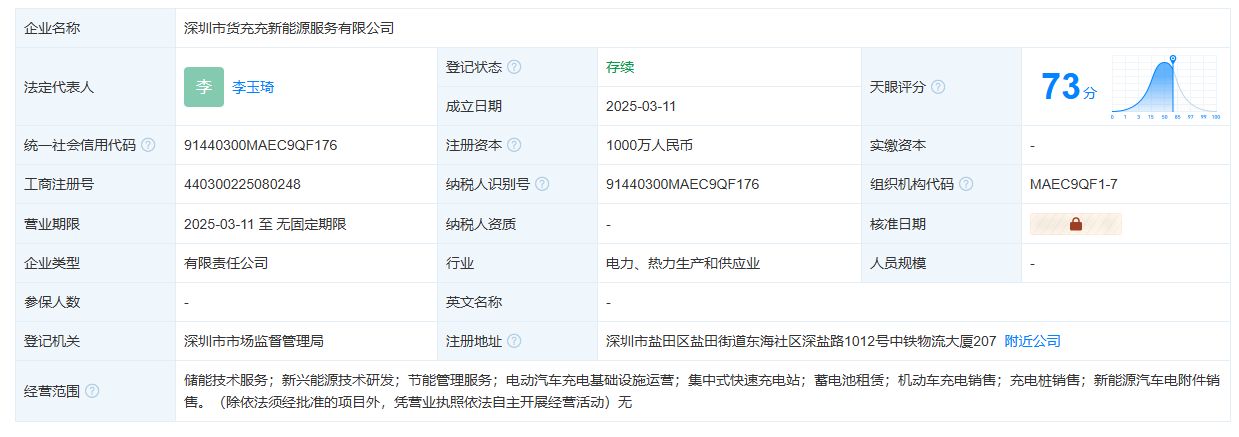Click founding date 2025-03-11 value
1239x437 pixels.
coord(641,106)
